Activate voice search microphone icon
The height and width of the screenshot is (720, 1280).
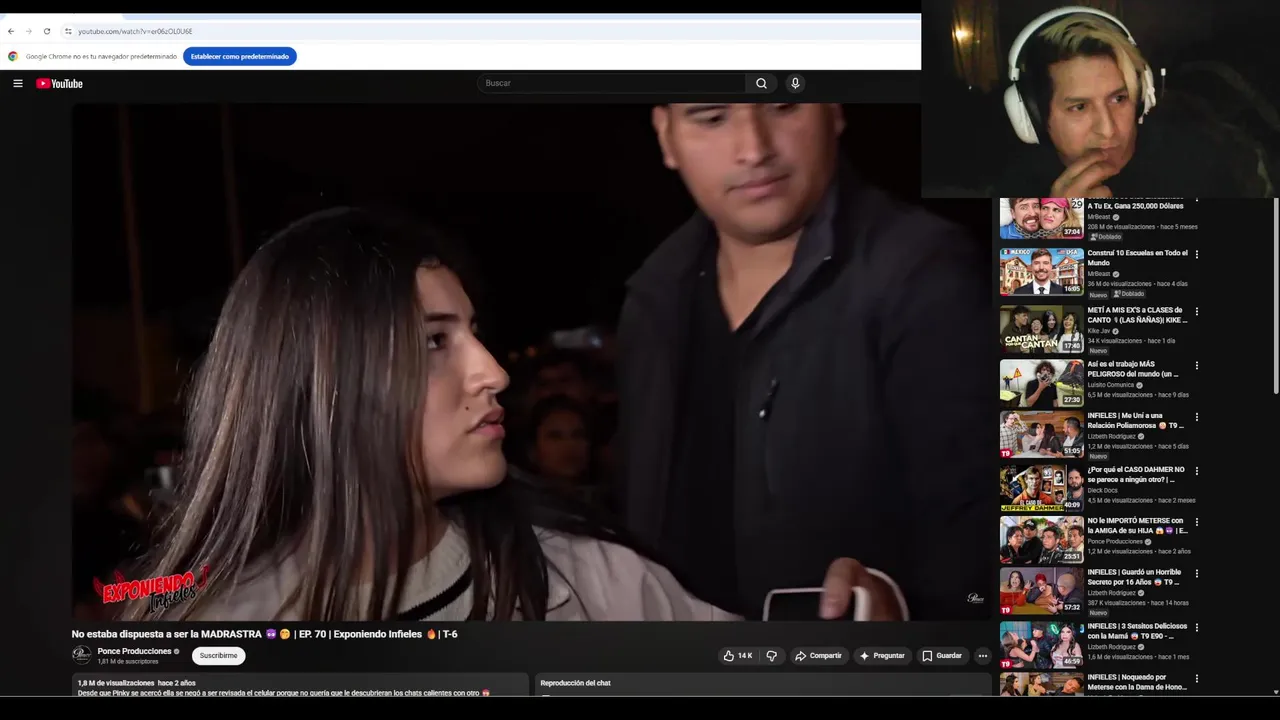(795, 84)
